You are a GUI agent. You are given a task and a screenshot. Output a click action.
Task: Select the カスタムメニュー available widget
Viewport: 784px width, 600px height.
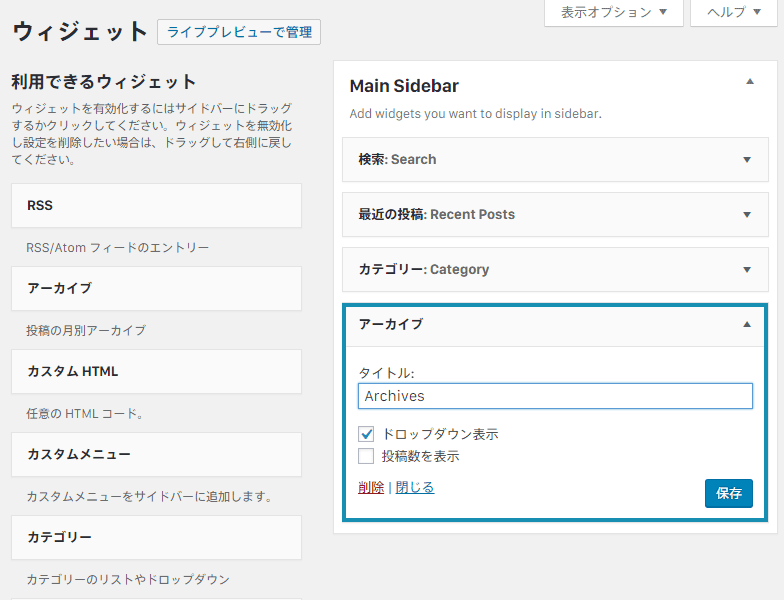pyautogui.click(x=156, y=454)
